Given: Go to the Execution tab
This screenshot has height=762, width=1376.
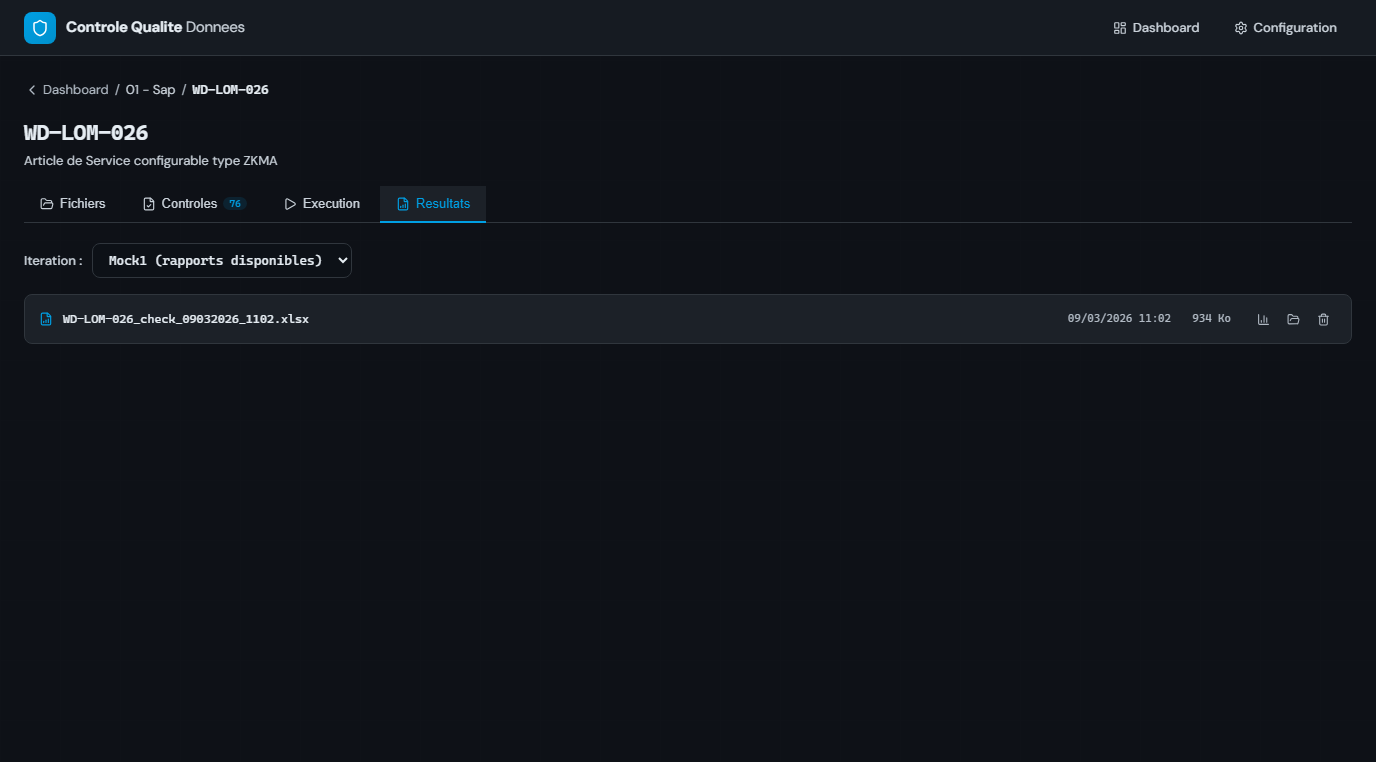Looking at the screenshot, I should pos(322,204).
